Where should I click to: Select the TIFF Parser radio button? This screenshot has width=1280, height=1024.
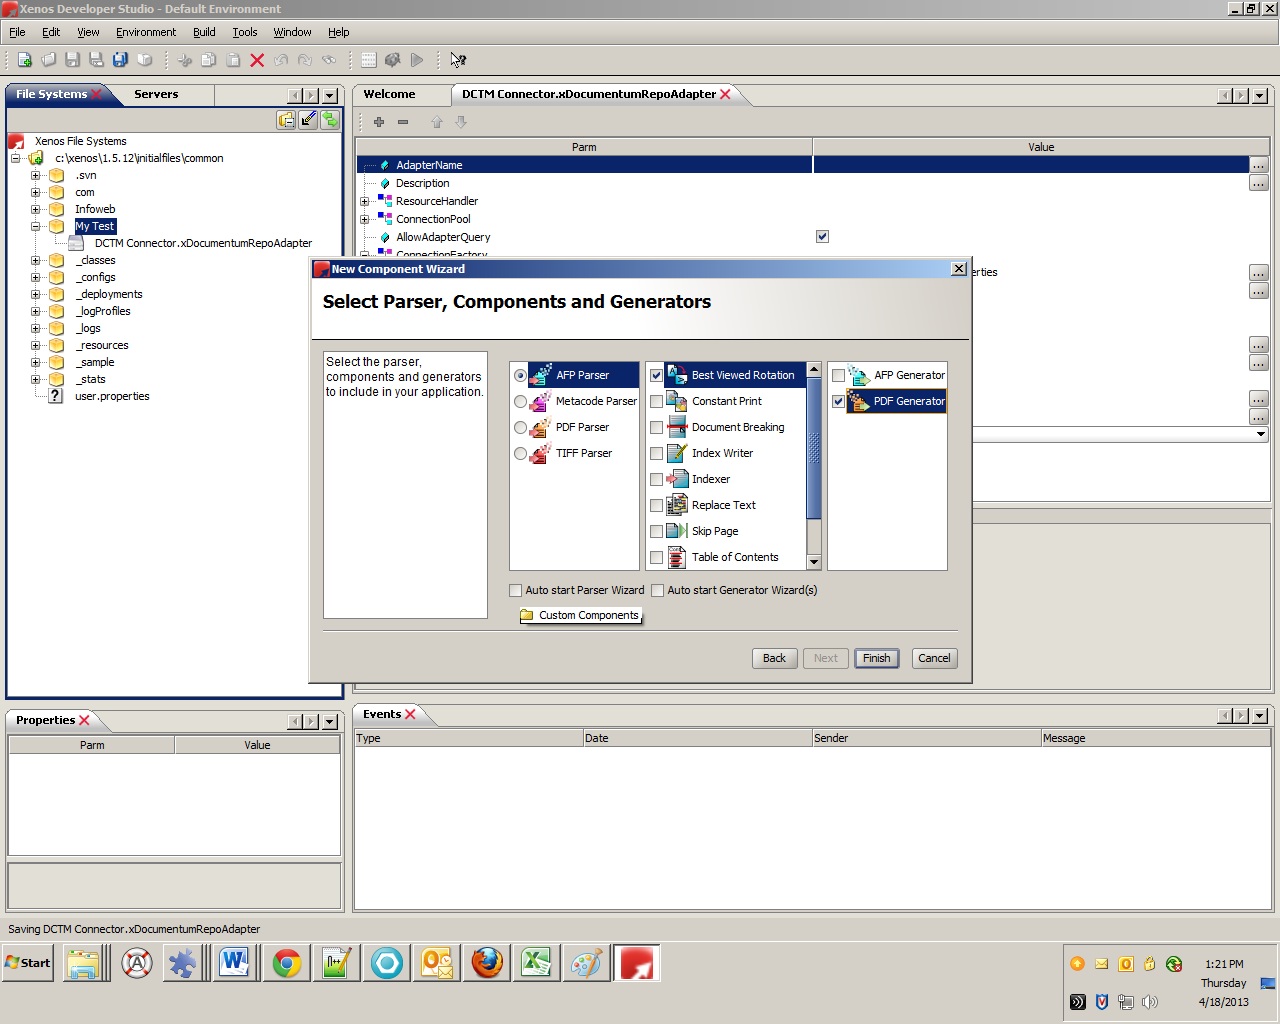coord(520,453)
